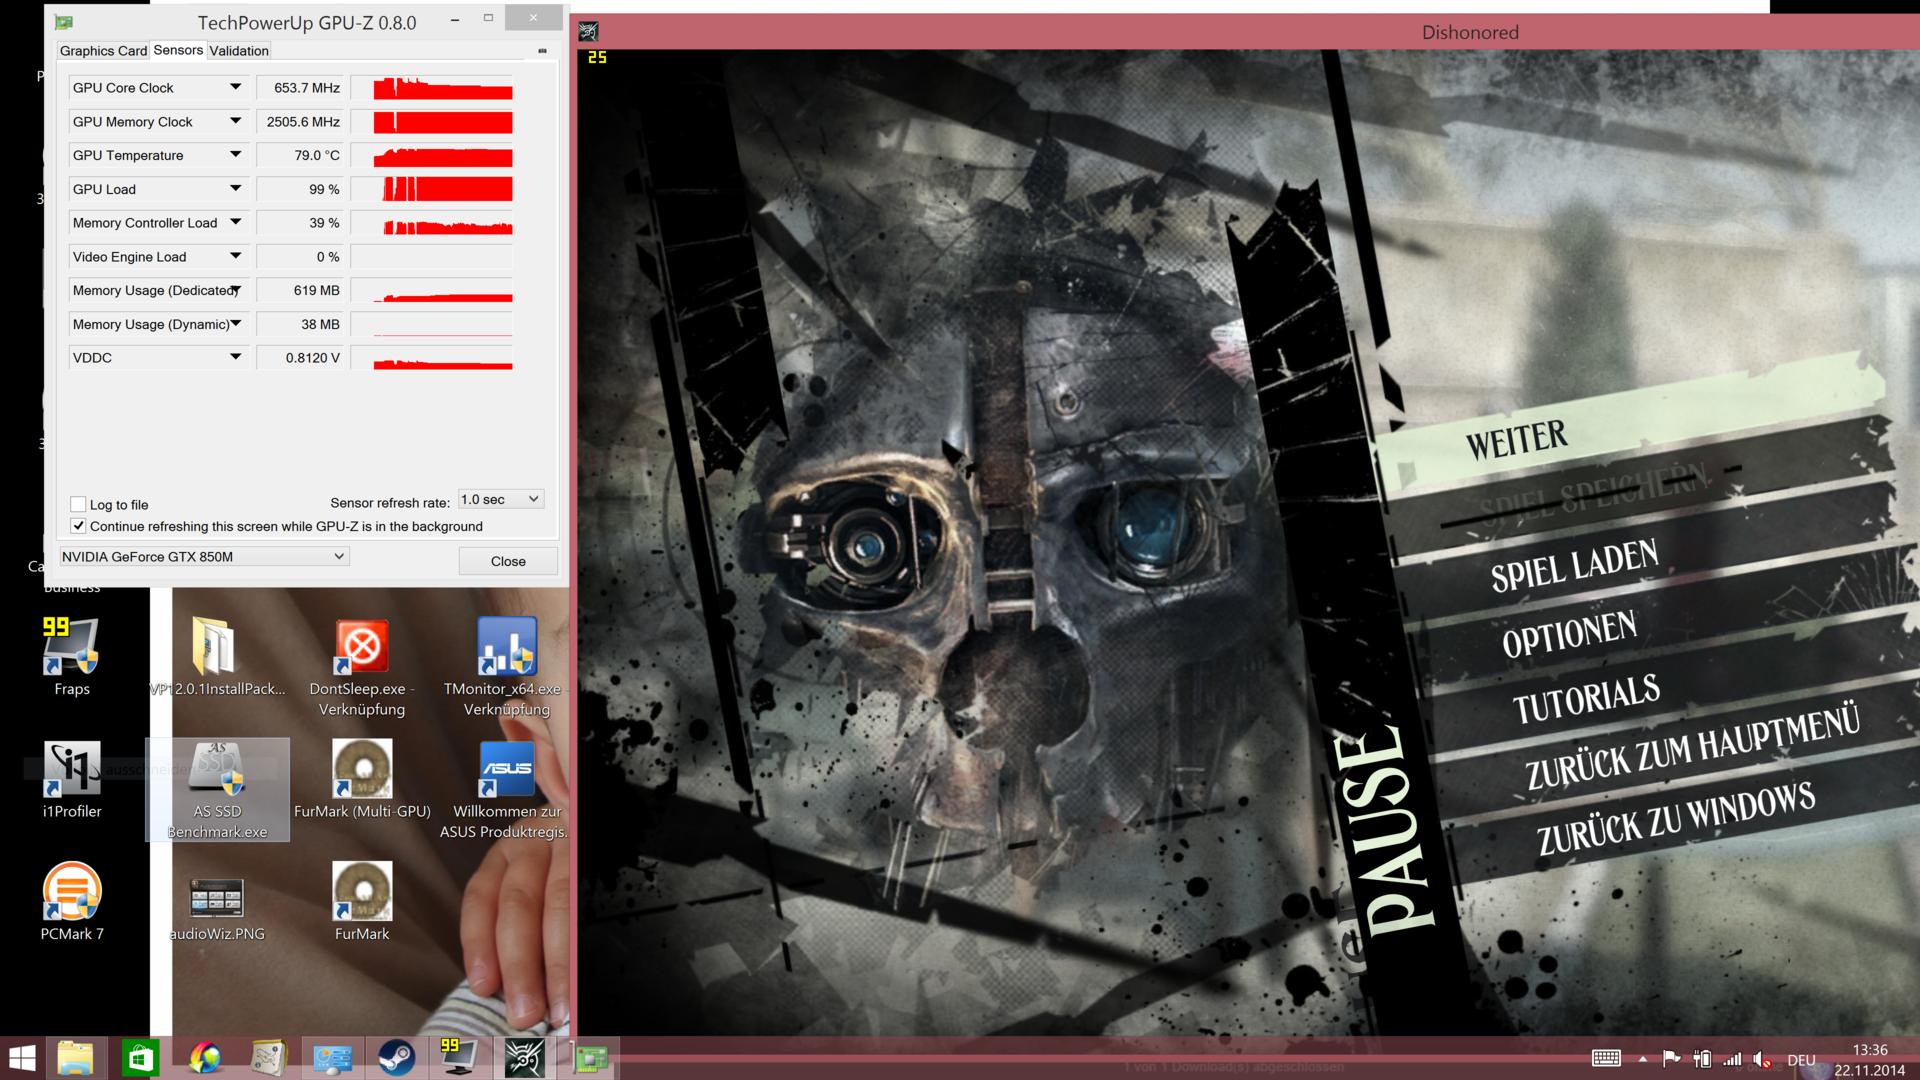Launch PCMark 7 desktop shortcut
Screen dimensions: 1920x1080
(71, 892)
